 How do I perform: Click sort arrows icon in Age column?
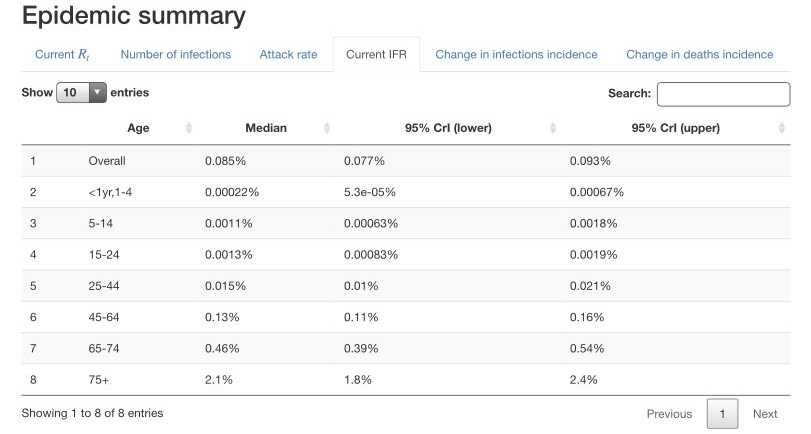(189, 128)
